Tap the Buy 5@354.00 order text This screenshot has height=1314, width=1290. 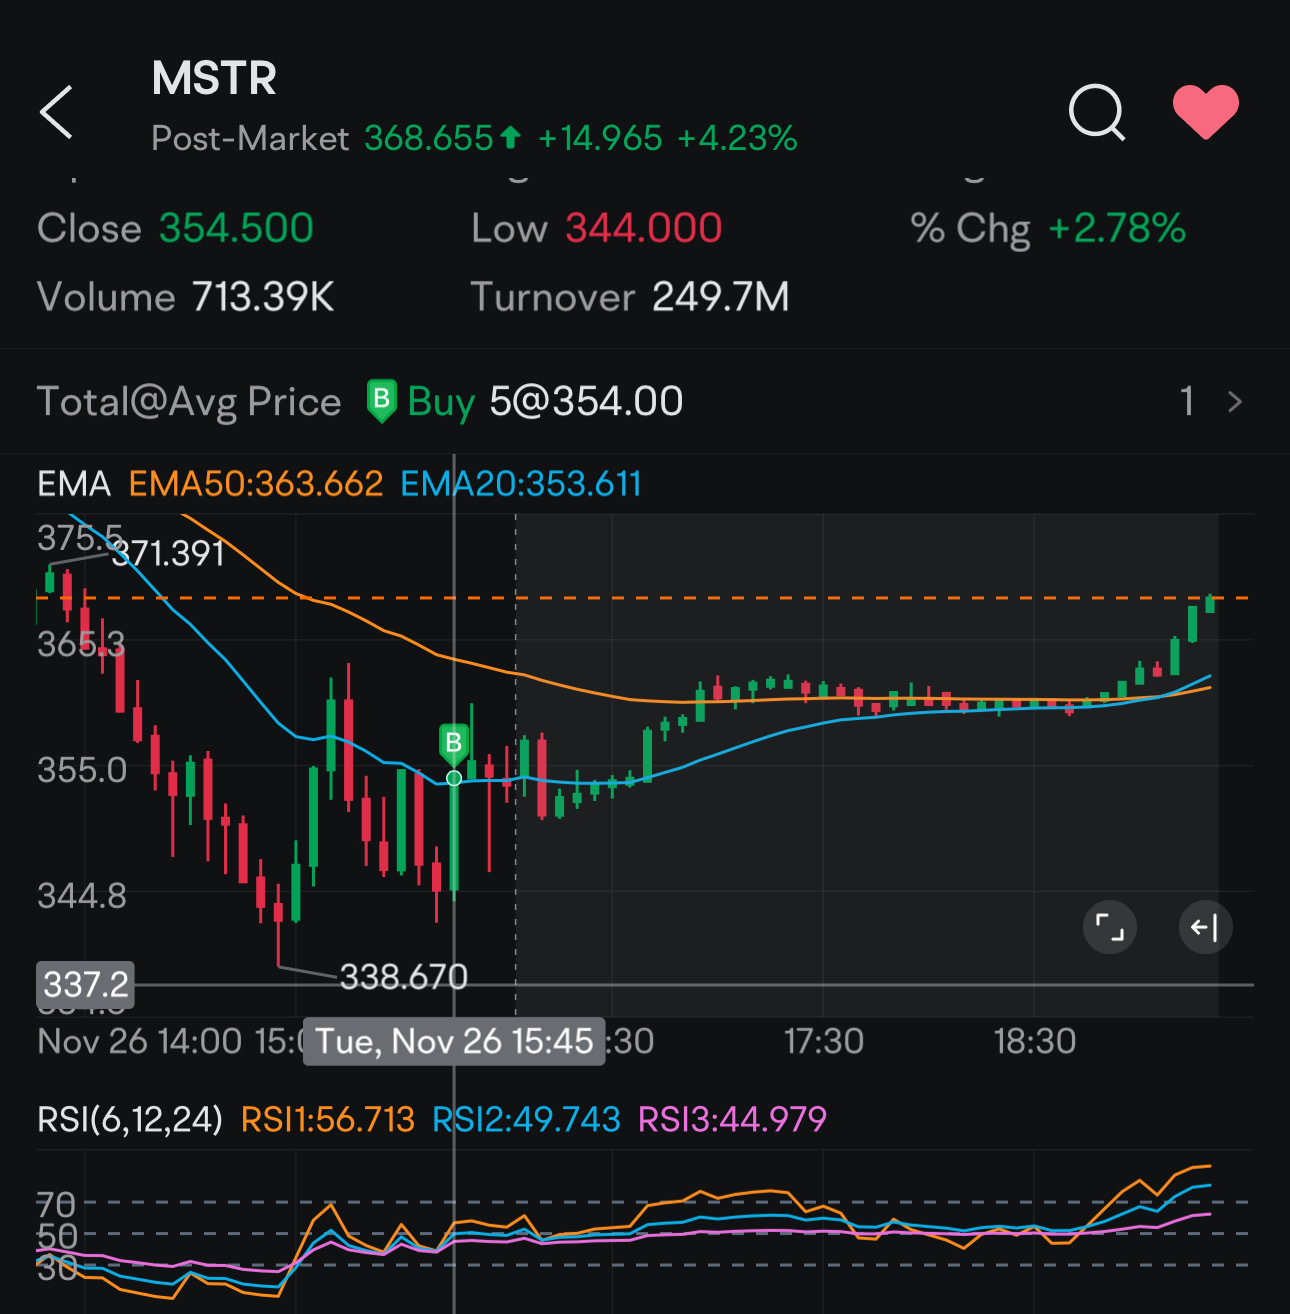[x=545, y=402]
